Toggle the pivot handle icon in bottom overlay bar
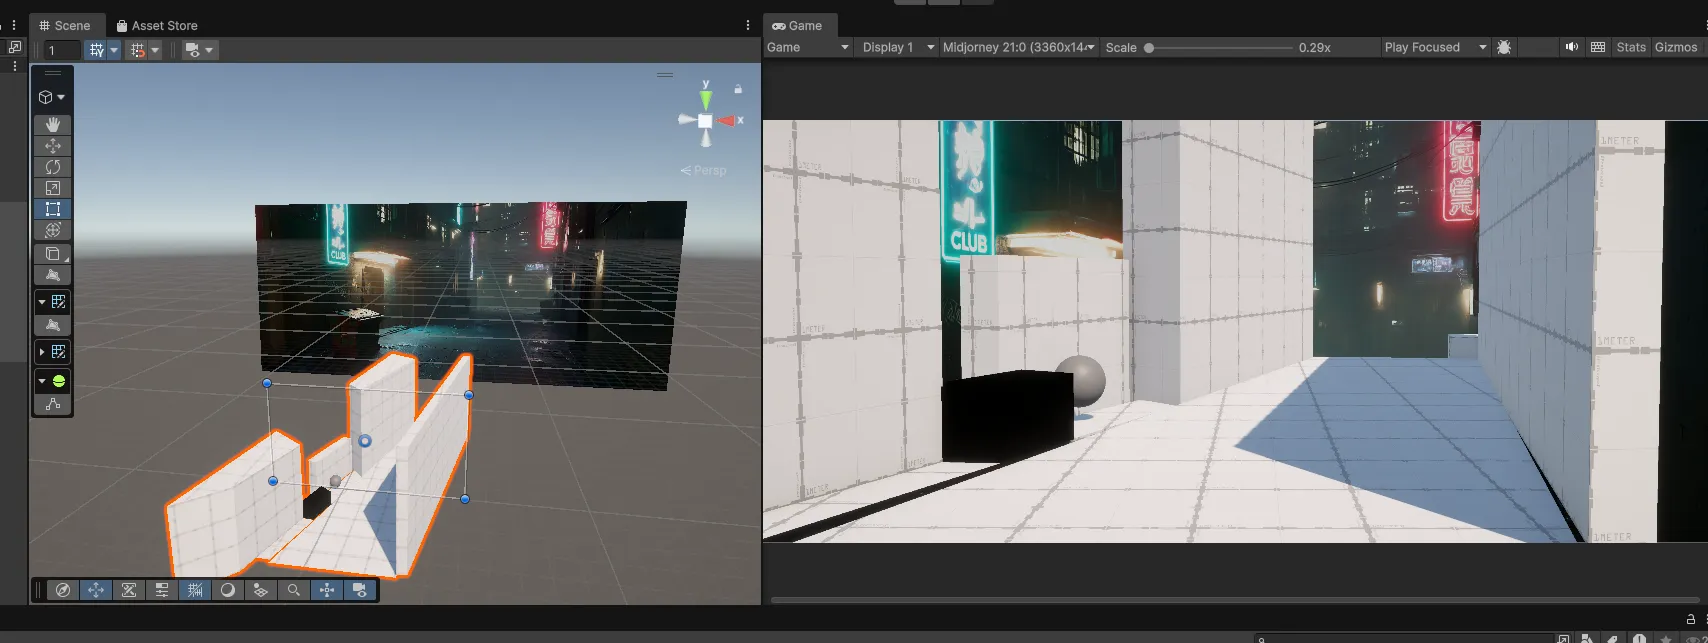 tap(327, 590)
